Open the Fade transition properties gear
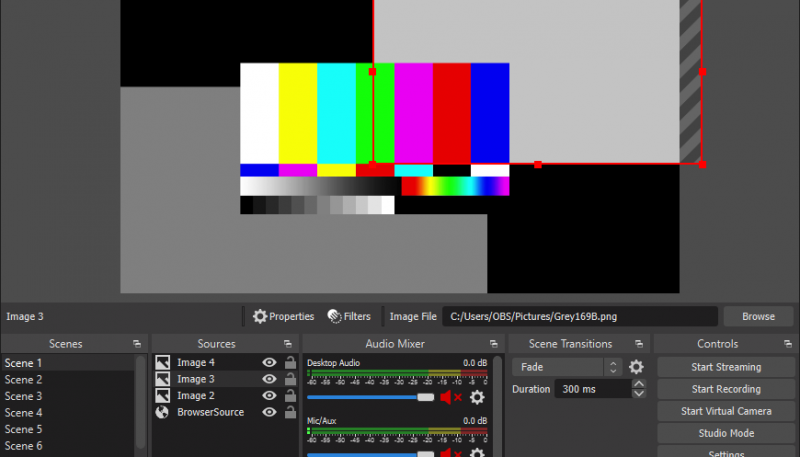 pos(636,367)
